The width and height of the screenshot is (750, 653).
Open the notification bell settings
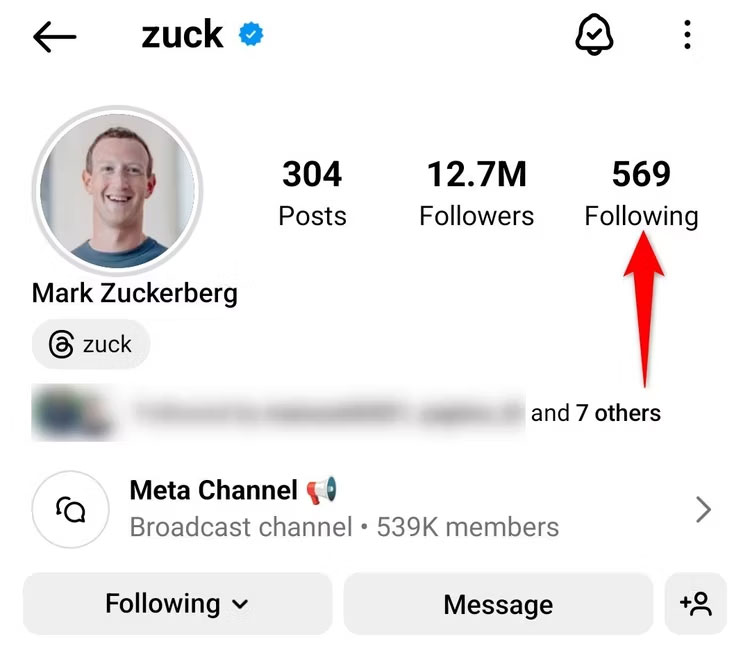tap(594, 36)
